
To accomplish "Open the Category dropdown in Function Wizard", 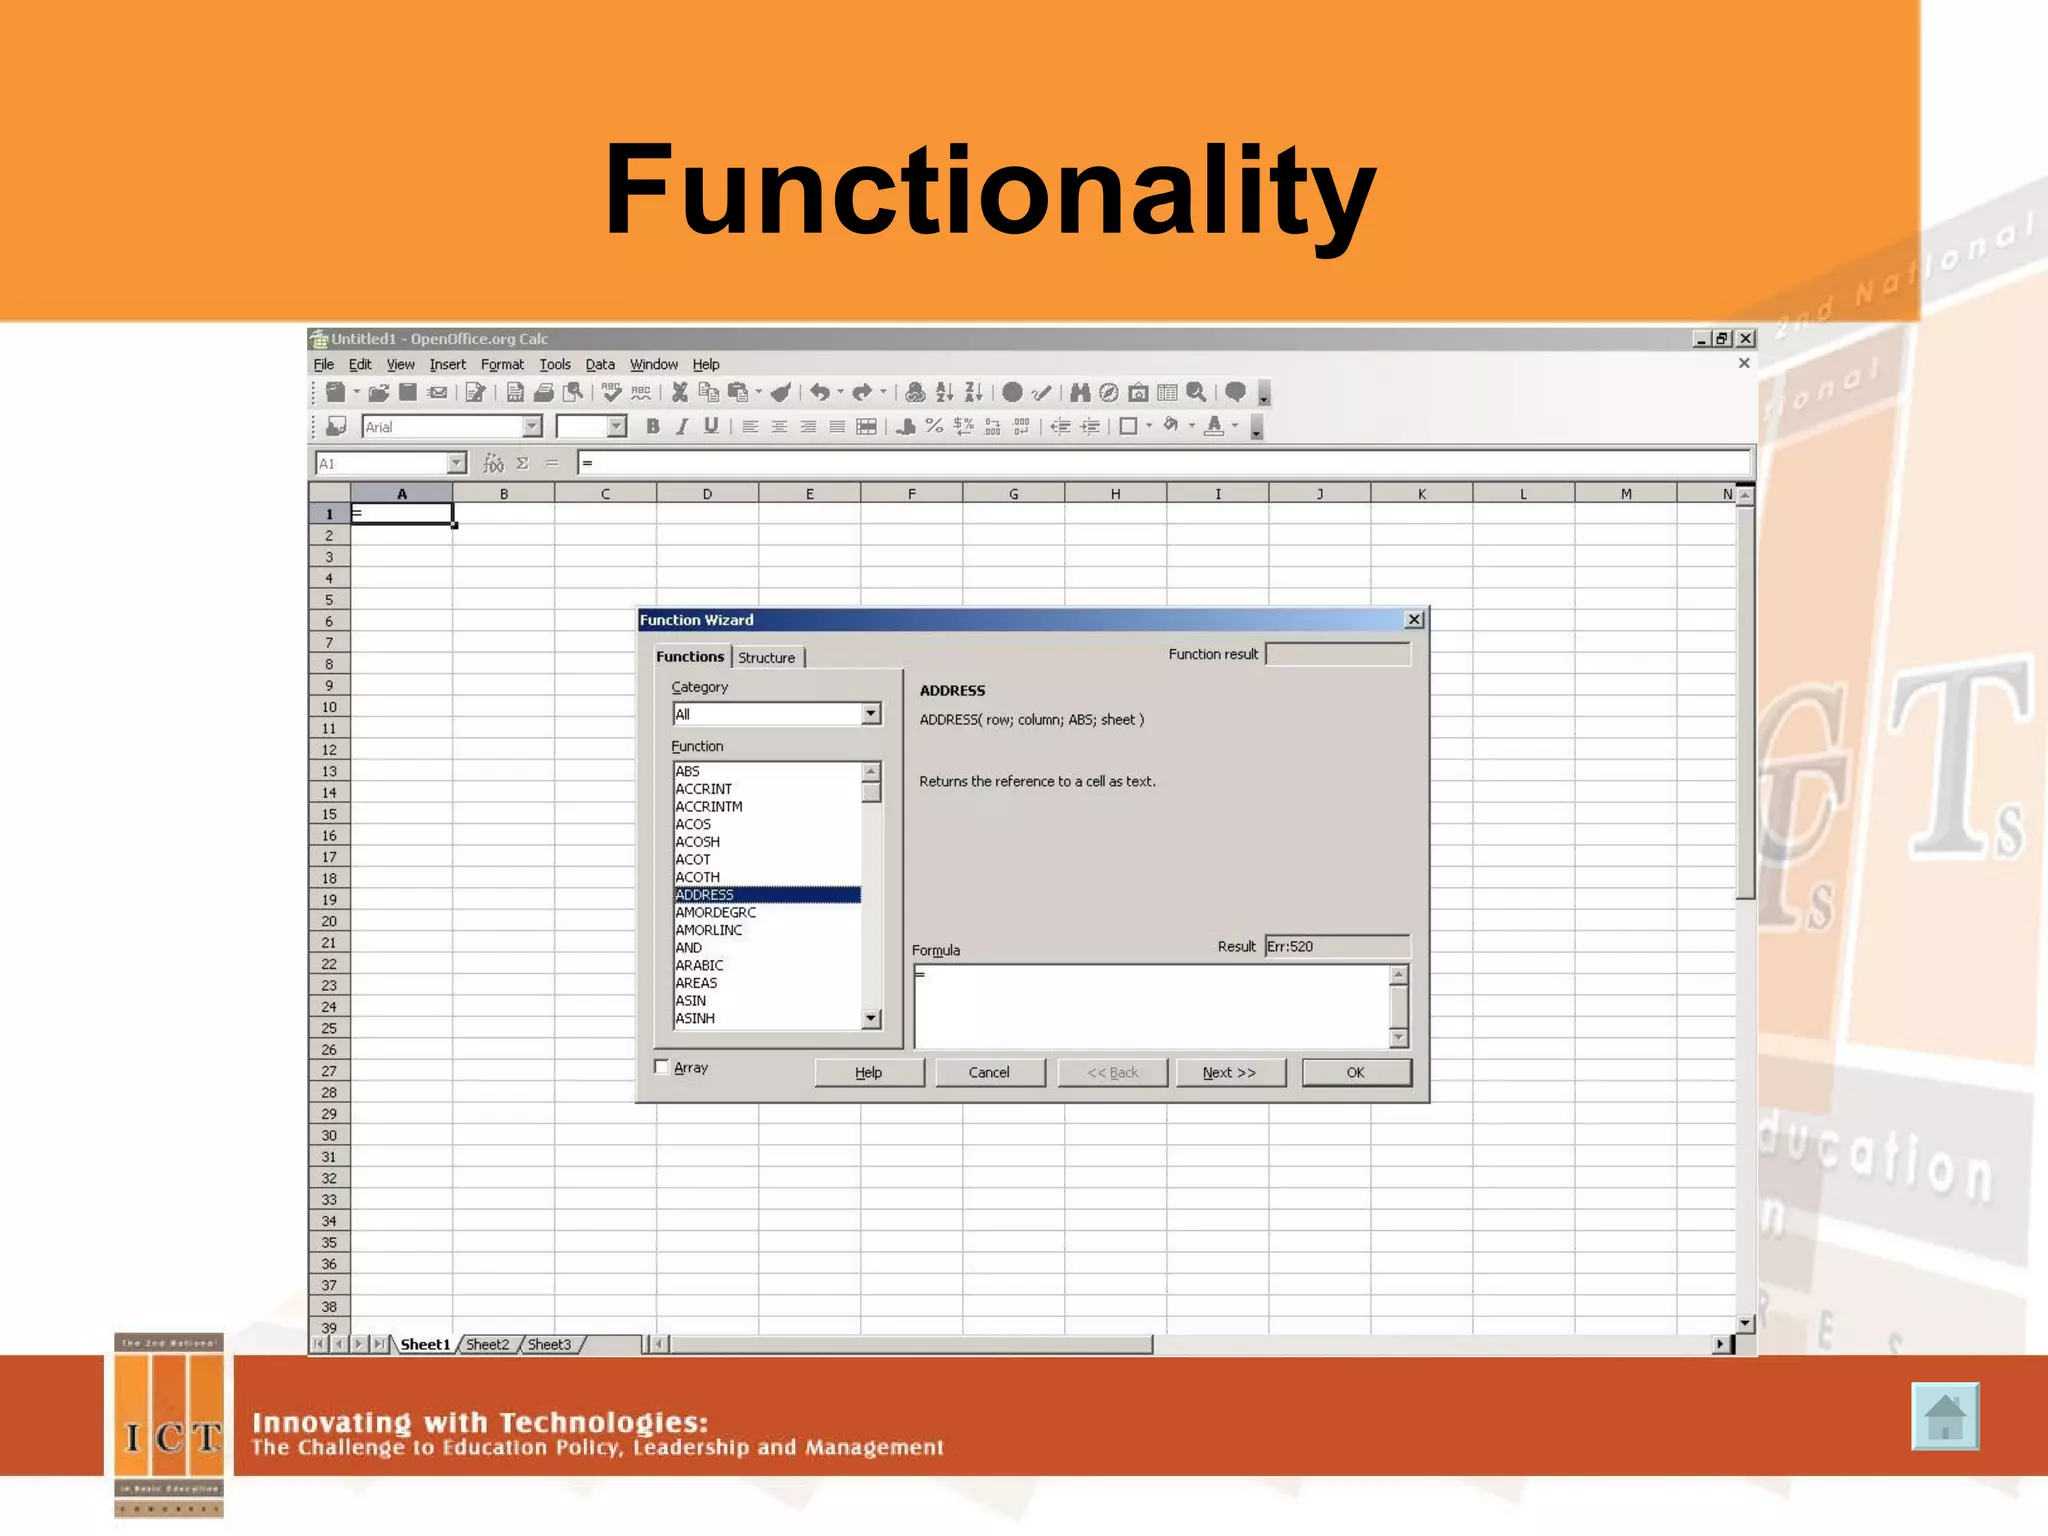I will pos(871,714).
